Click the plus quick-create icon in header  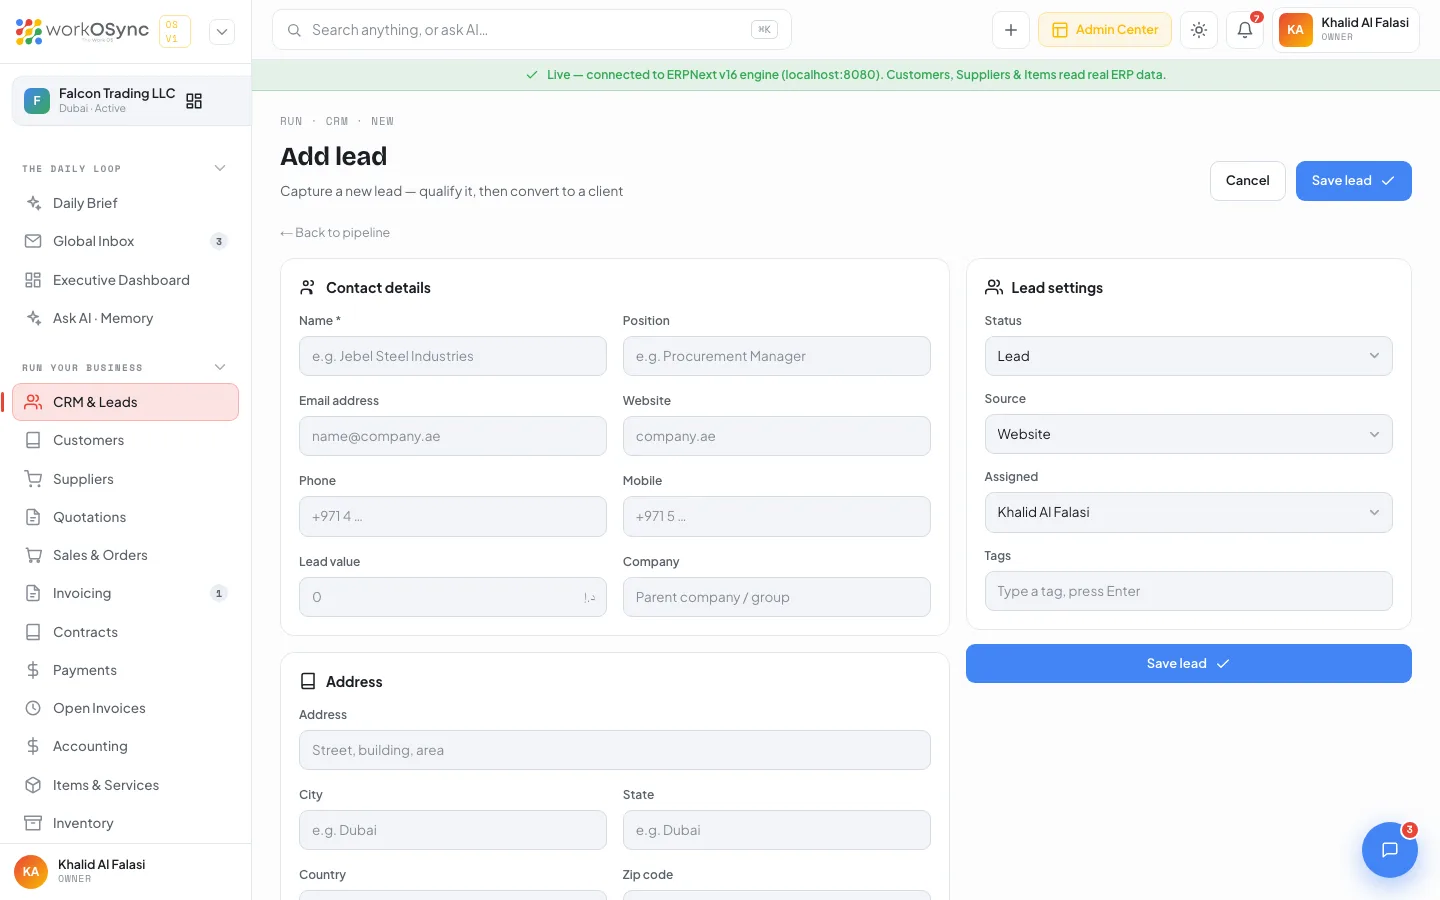pos(1011,30)
